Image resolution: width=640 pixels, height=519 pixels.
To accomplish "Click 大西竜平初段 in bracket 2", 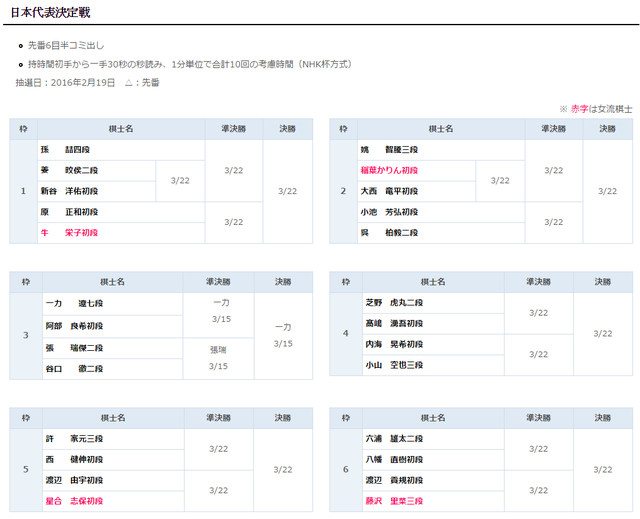I will [x=389, y=190].
